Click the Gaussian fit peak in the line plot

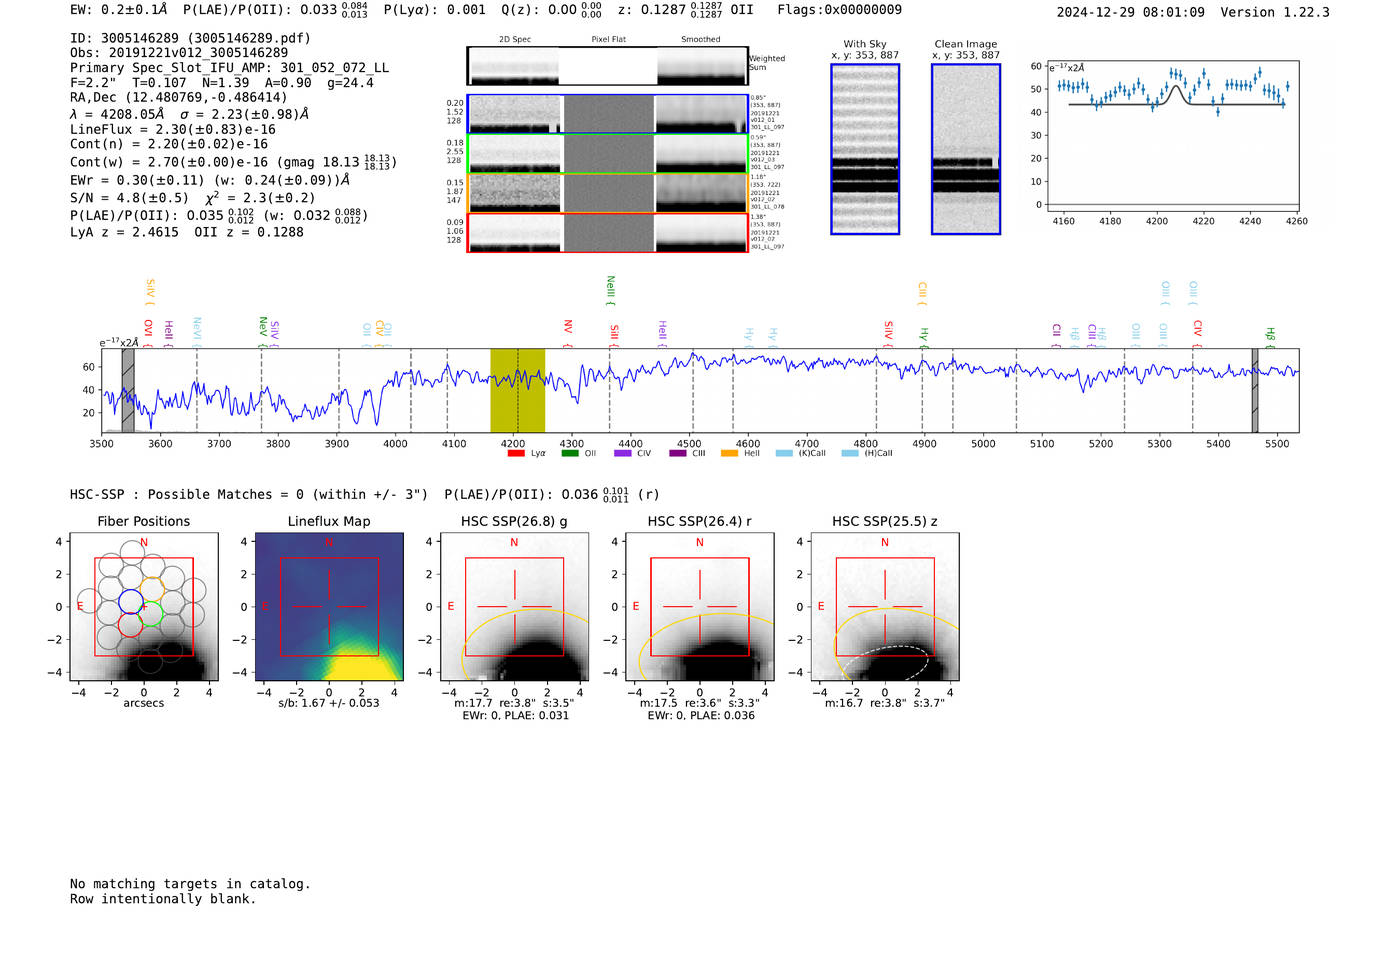(1177, 88)
